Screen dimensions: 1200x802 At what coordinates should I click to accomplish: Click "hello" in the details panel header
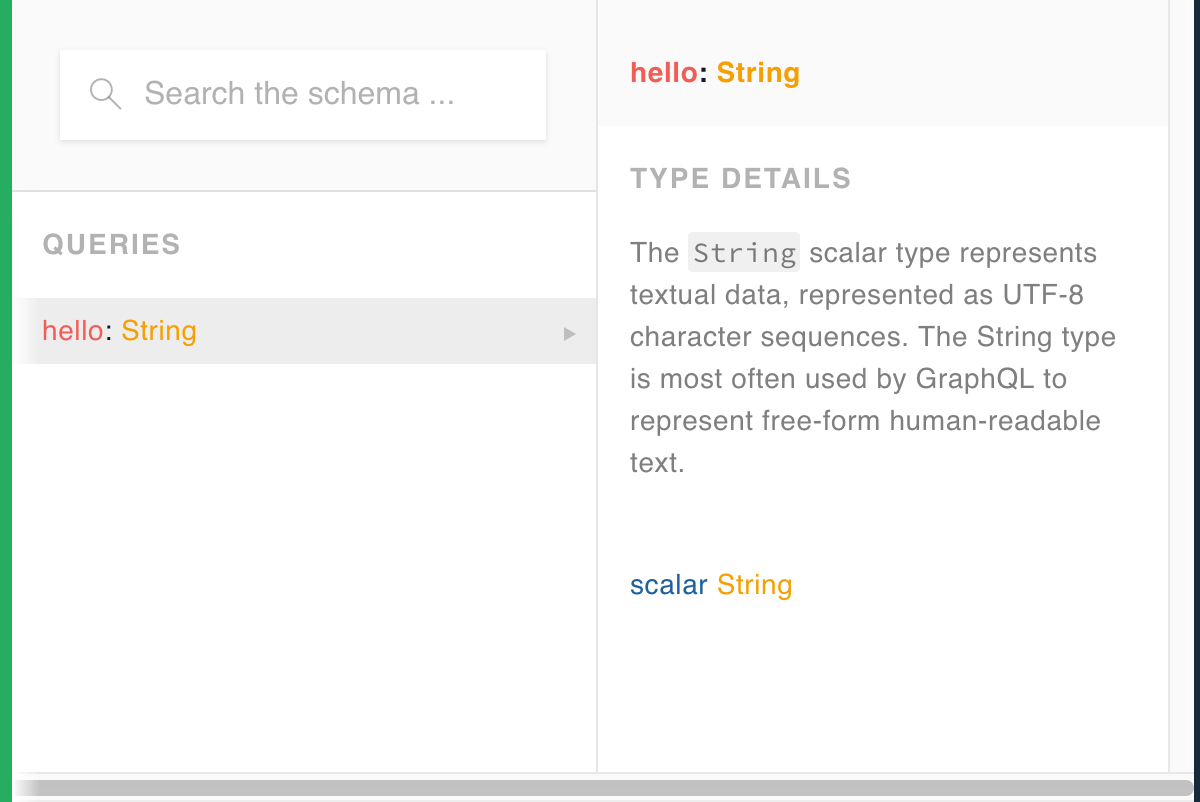point(664,73)
